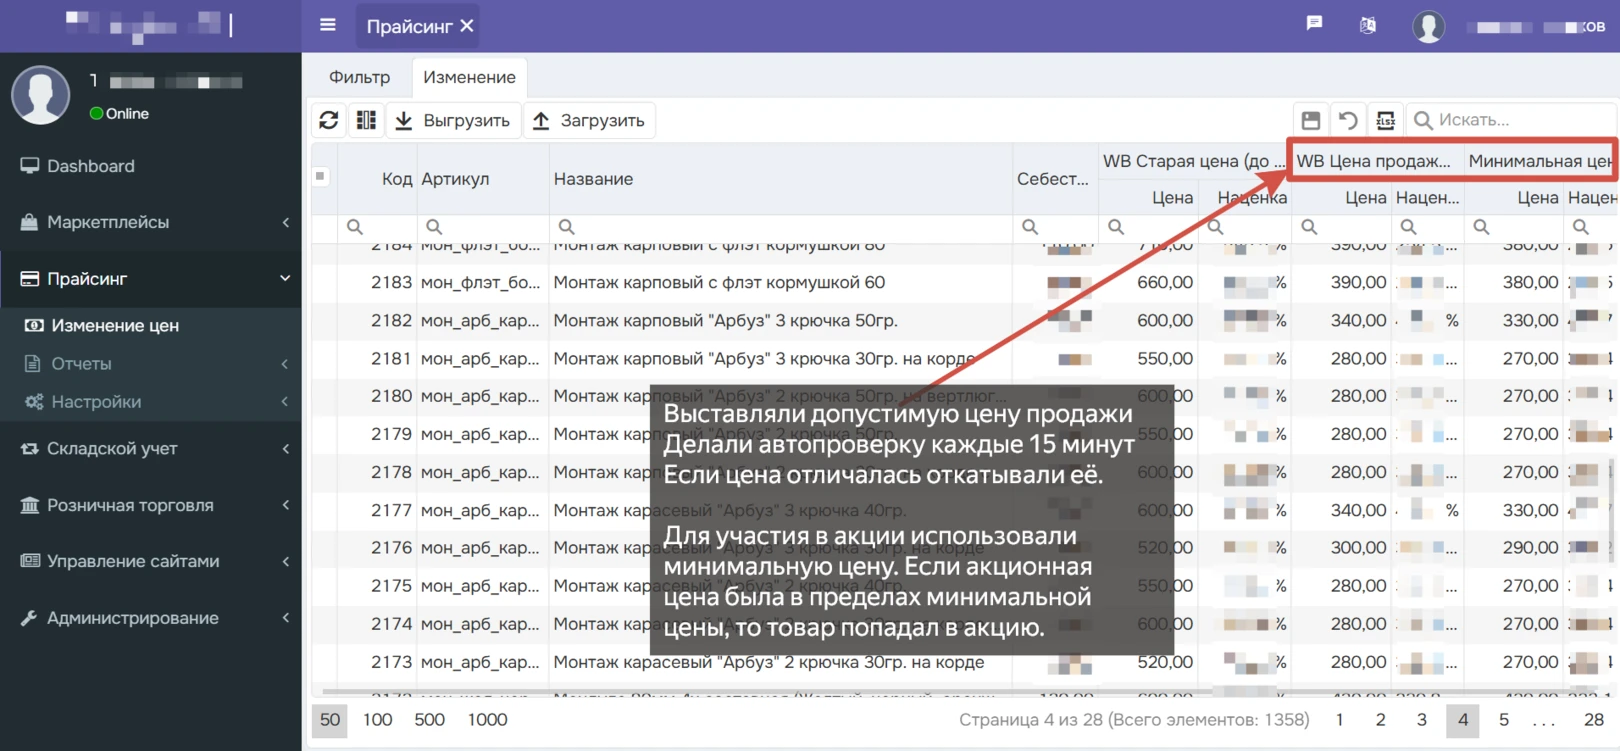Click the undo changes icon
Screen dimensions: 1620x751
click(1348, 120)
